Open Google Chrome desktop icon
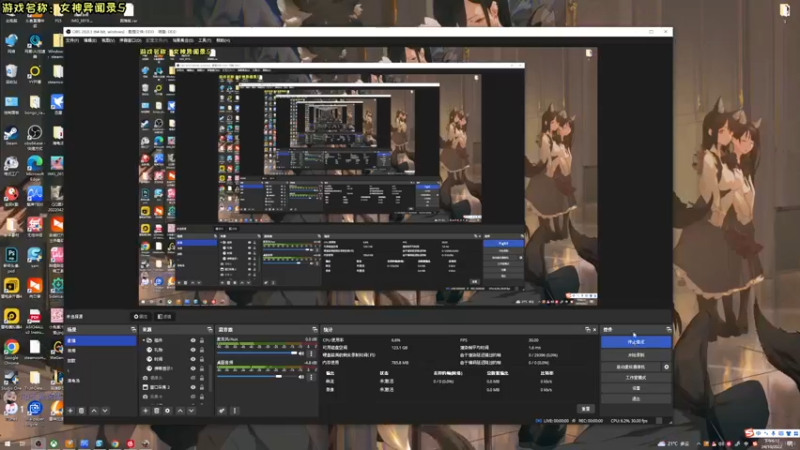The height and width of the screenshot is (450, 800). [11, 351]
